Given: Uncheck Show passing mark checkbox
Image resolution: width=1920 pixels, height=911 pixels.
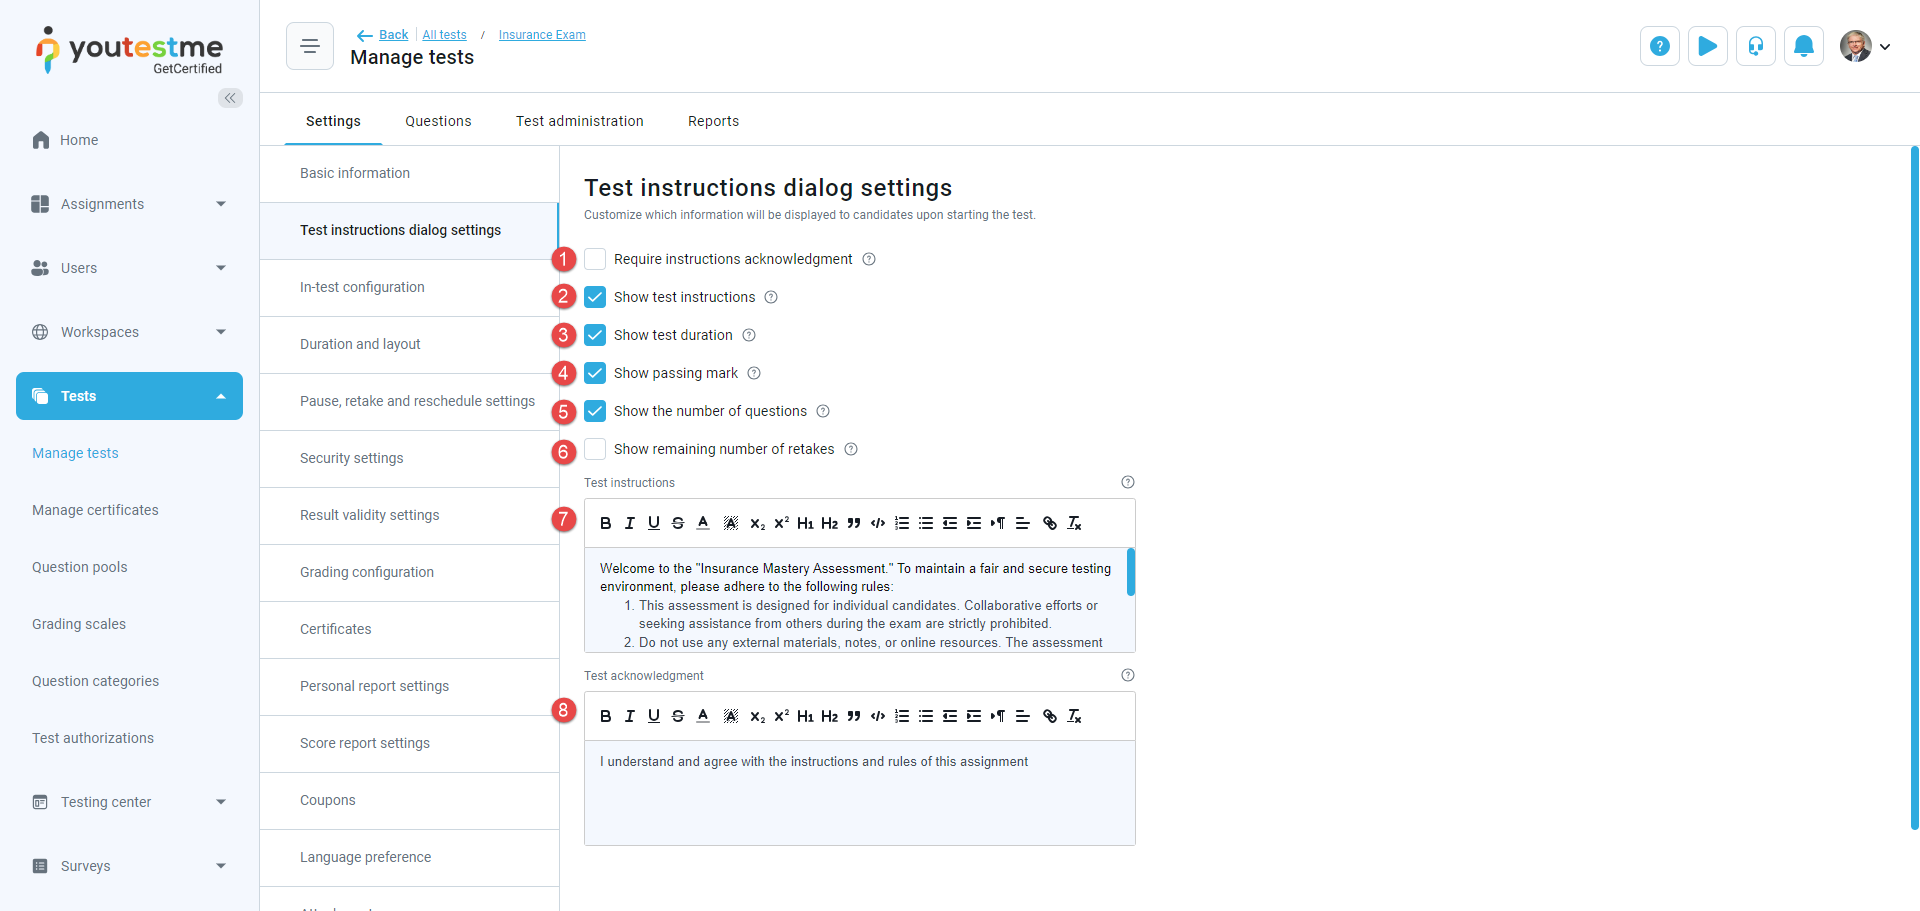Looking at the screenshot, I should point(595,373).
